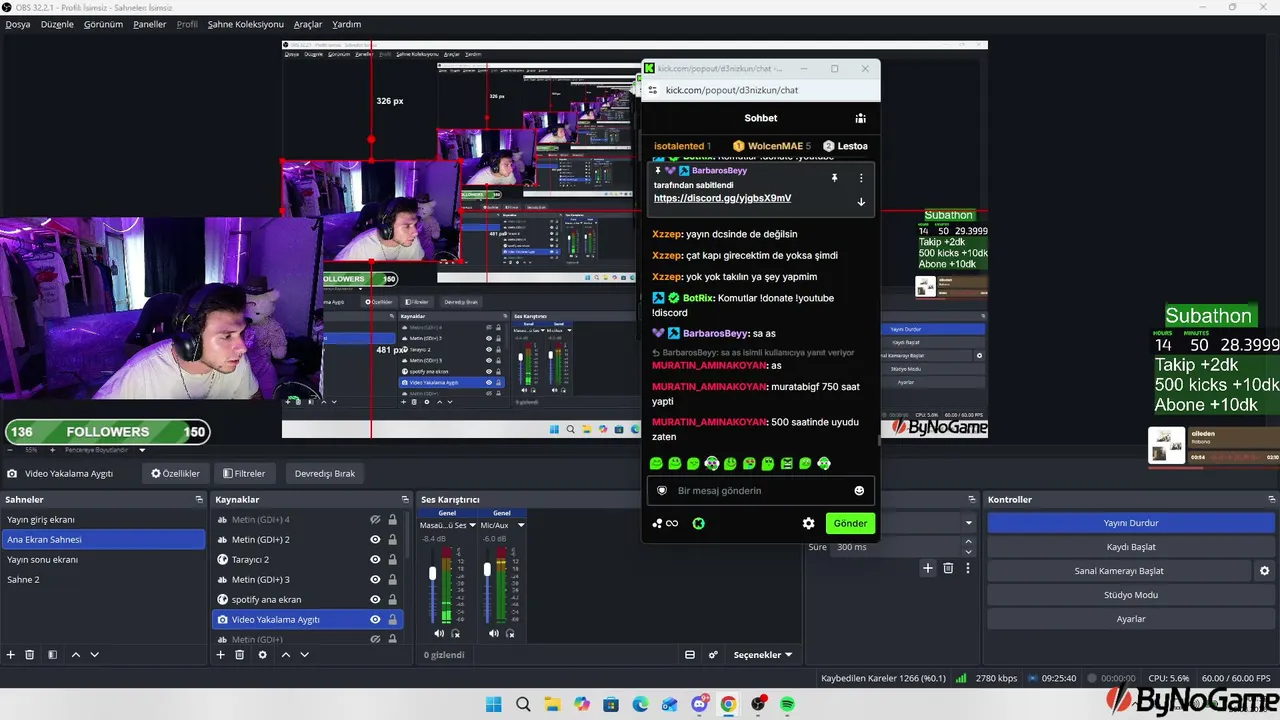Open the Sahne Koleksiyonu menu
This screenshot has width=1280, height=720.
246,24
